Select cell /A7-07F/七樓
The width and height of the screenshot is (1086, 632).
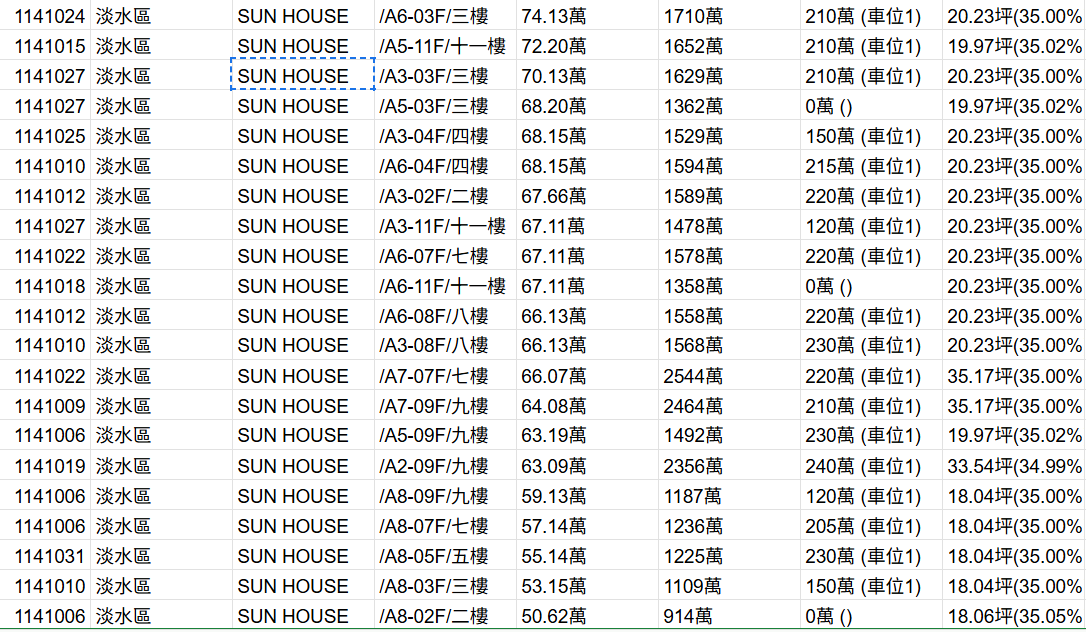445,375
